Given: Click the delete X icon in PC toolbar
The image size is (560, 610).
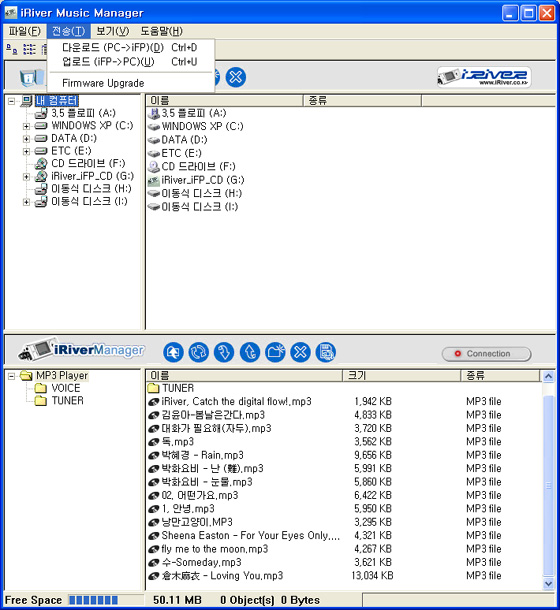Looking at the screenshot, I should pyautogui.click(x=236, y=77).
